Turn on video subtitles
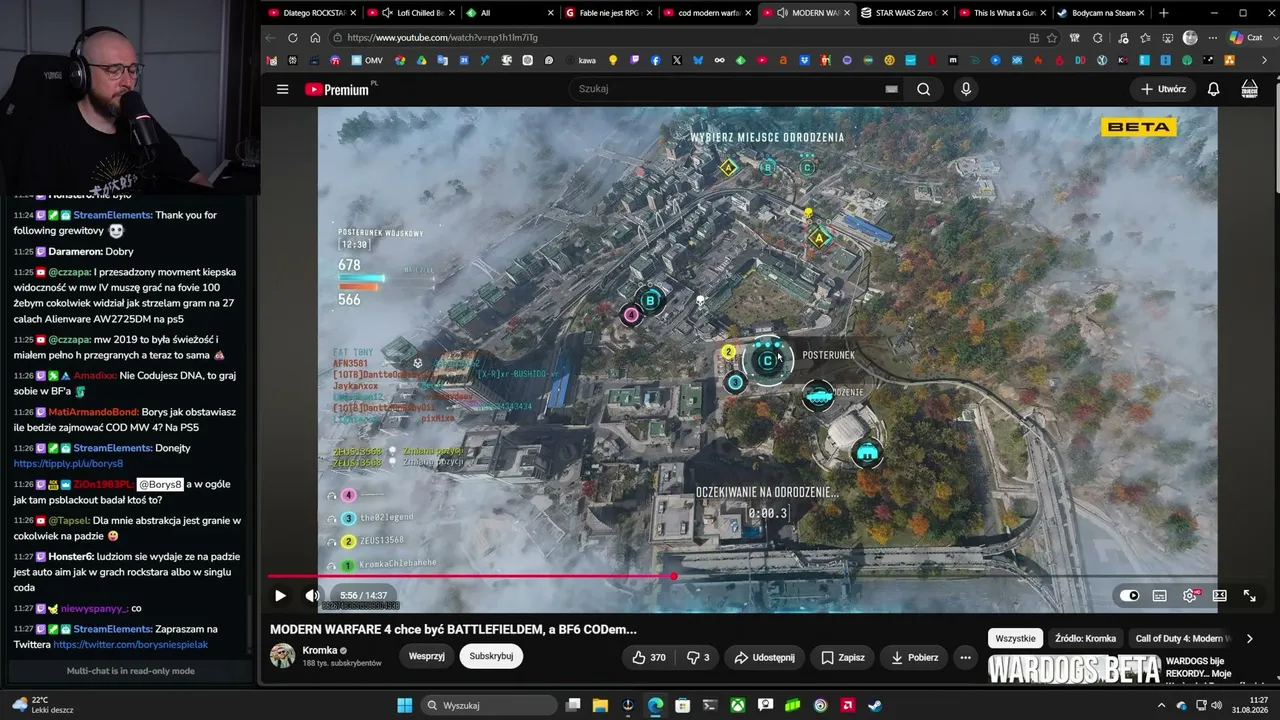Viewport: 1280px width, 720px height. click(1159, 595)
